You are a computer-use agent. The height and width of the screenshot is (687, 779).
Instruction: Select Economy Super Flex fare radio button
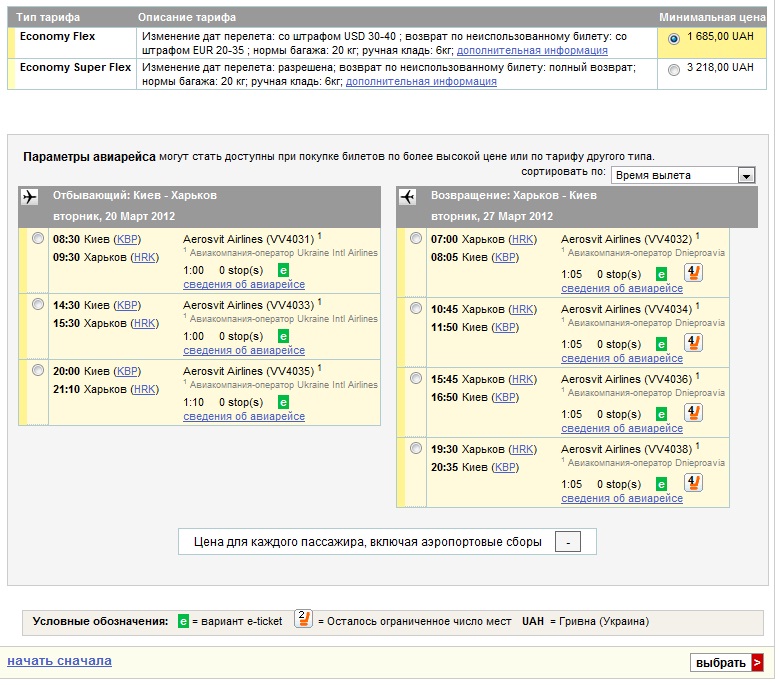click(x=673, y=70)
